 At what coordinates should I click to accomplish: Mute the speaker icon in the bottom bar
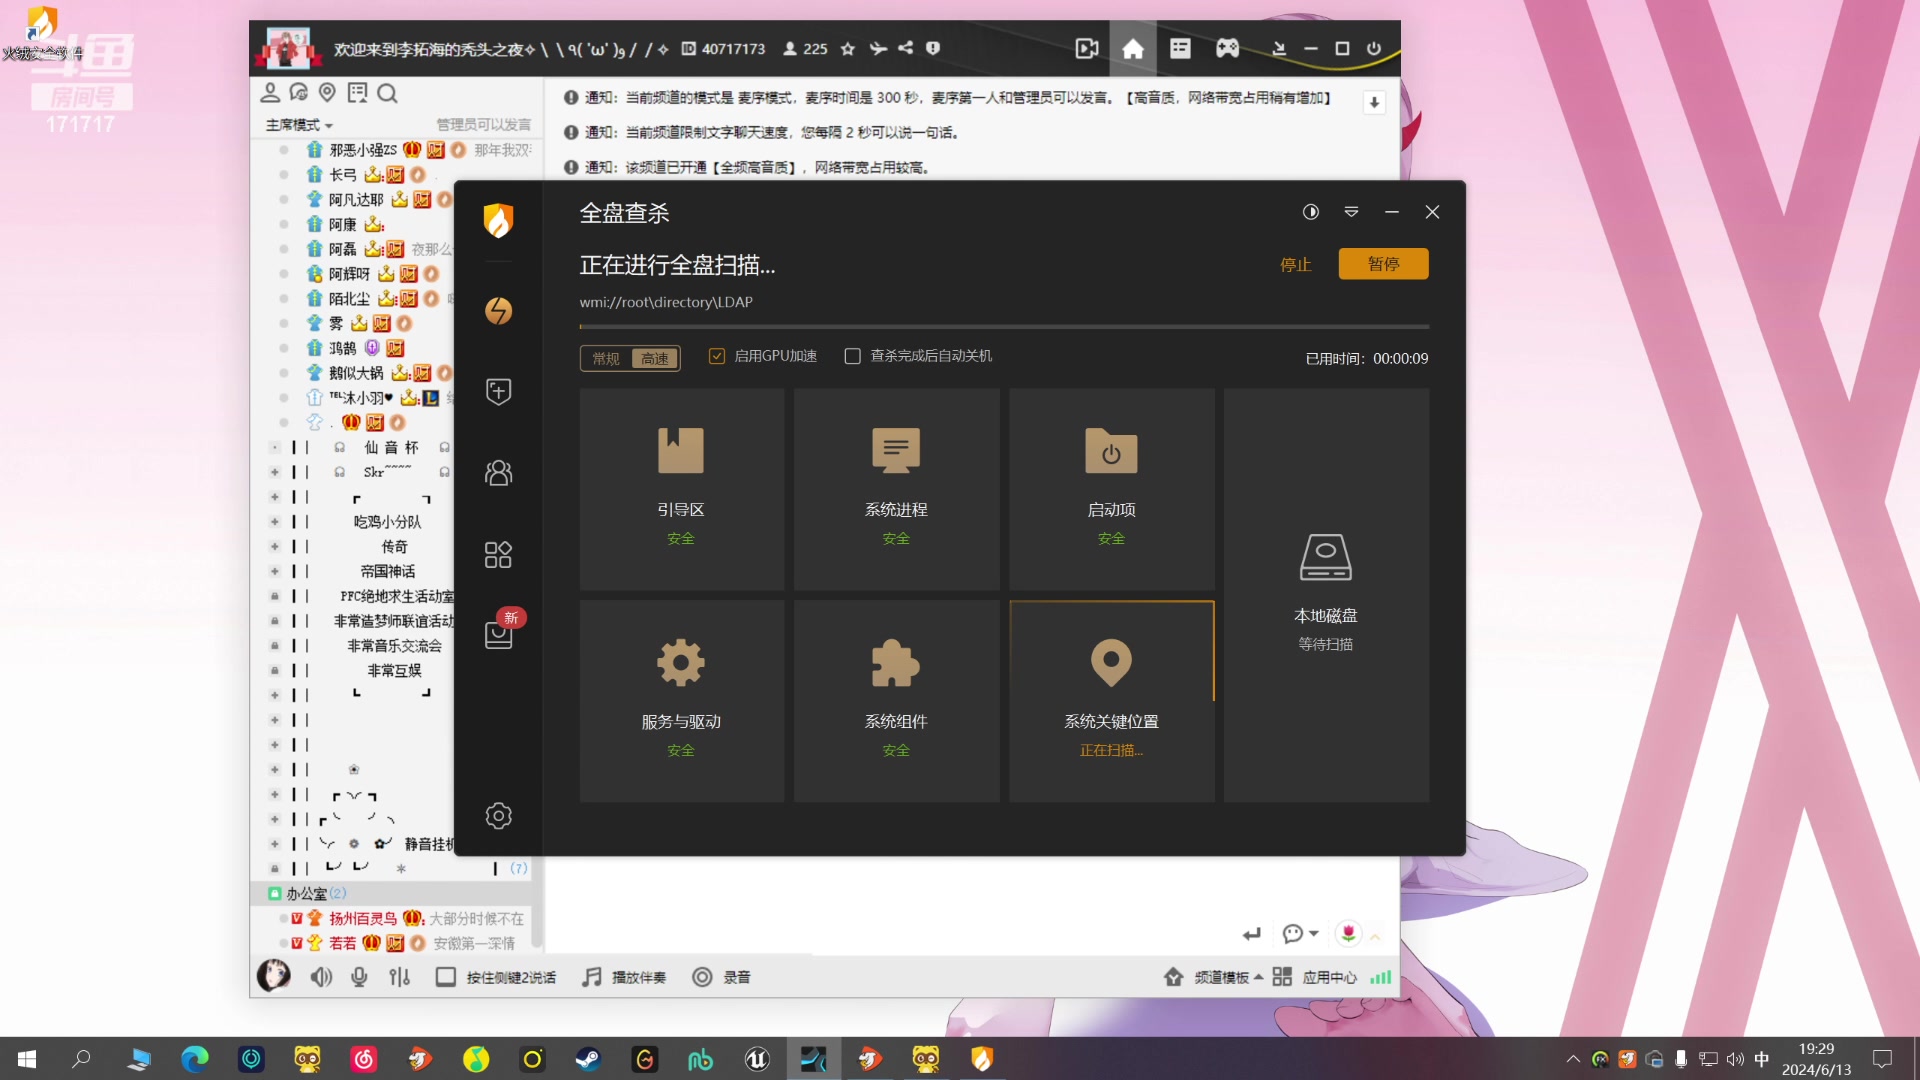click(320, 977)
